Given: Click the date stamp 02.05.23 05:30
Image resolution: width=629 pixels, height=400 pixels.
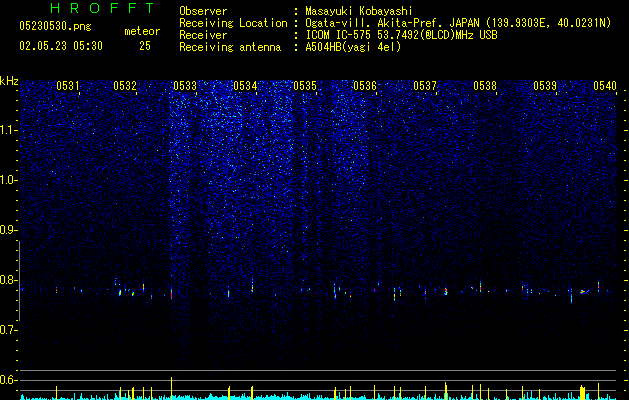Looking at the screenshot, I should (61, 46).
